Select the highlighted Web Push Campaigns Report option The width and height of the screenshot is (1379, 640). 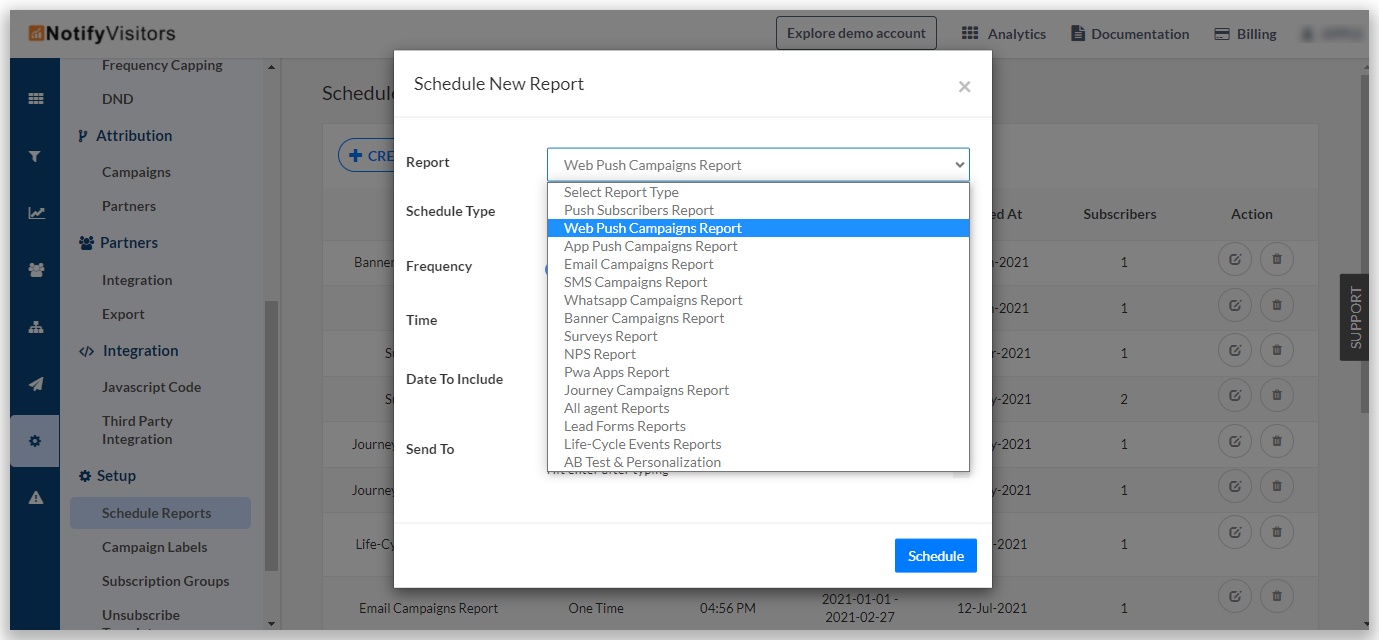(x=758, y=228)
